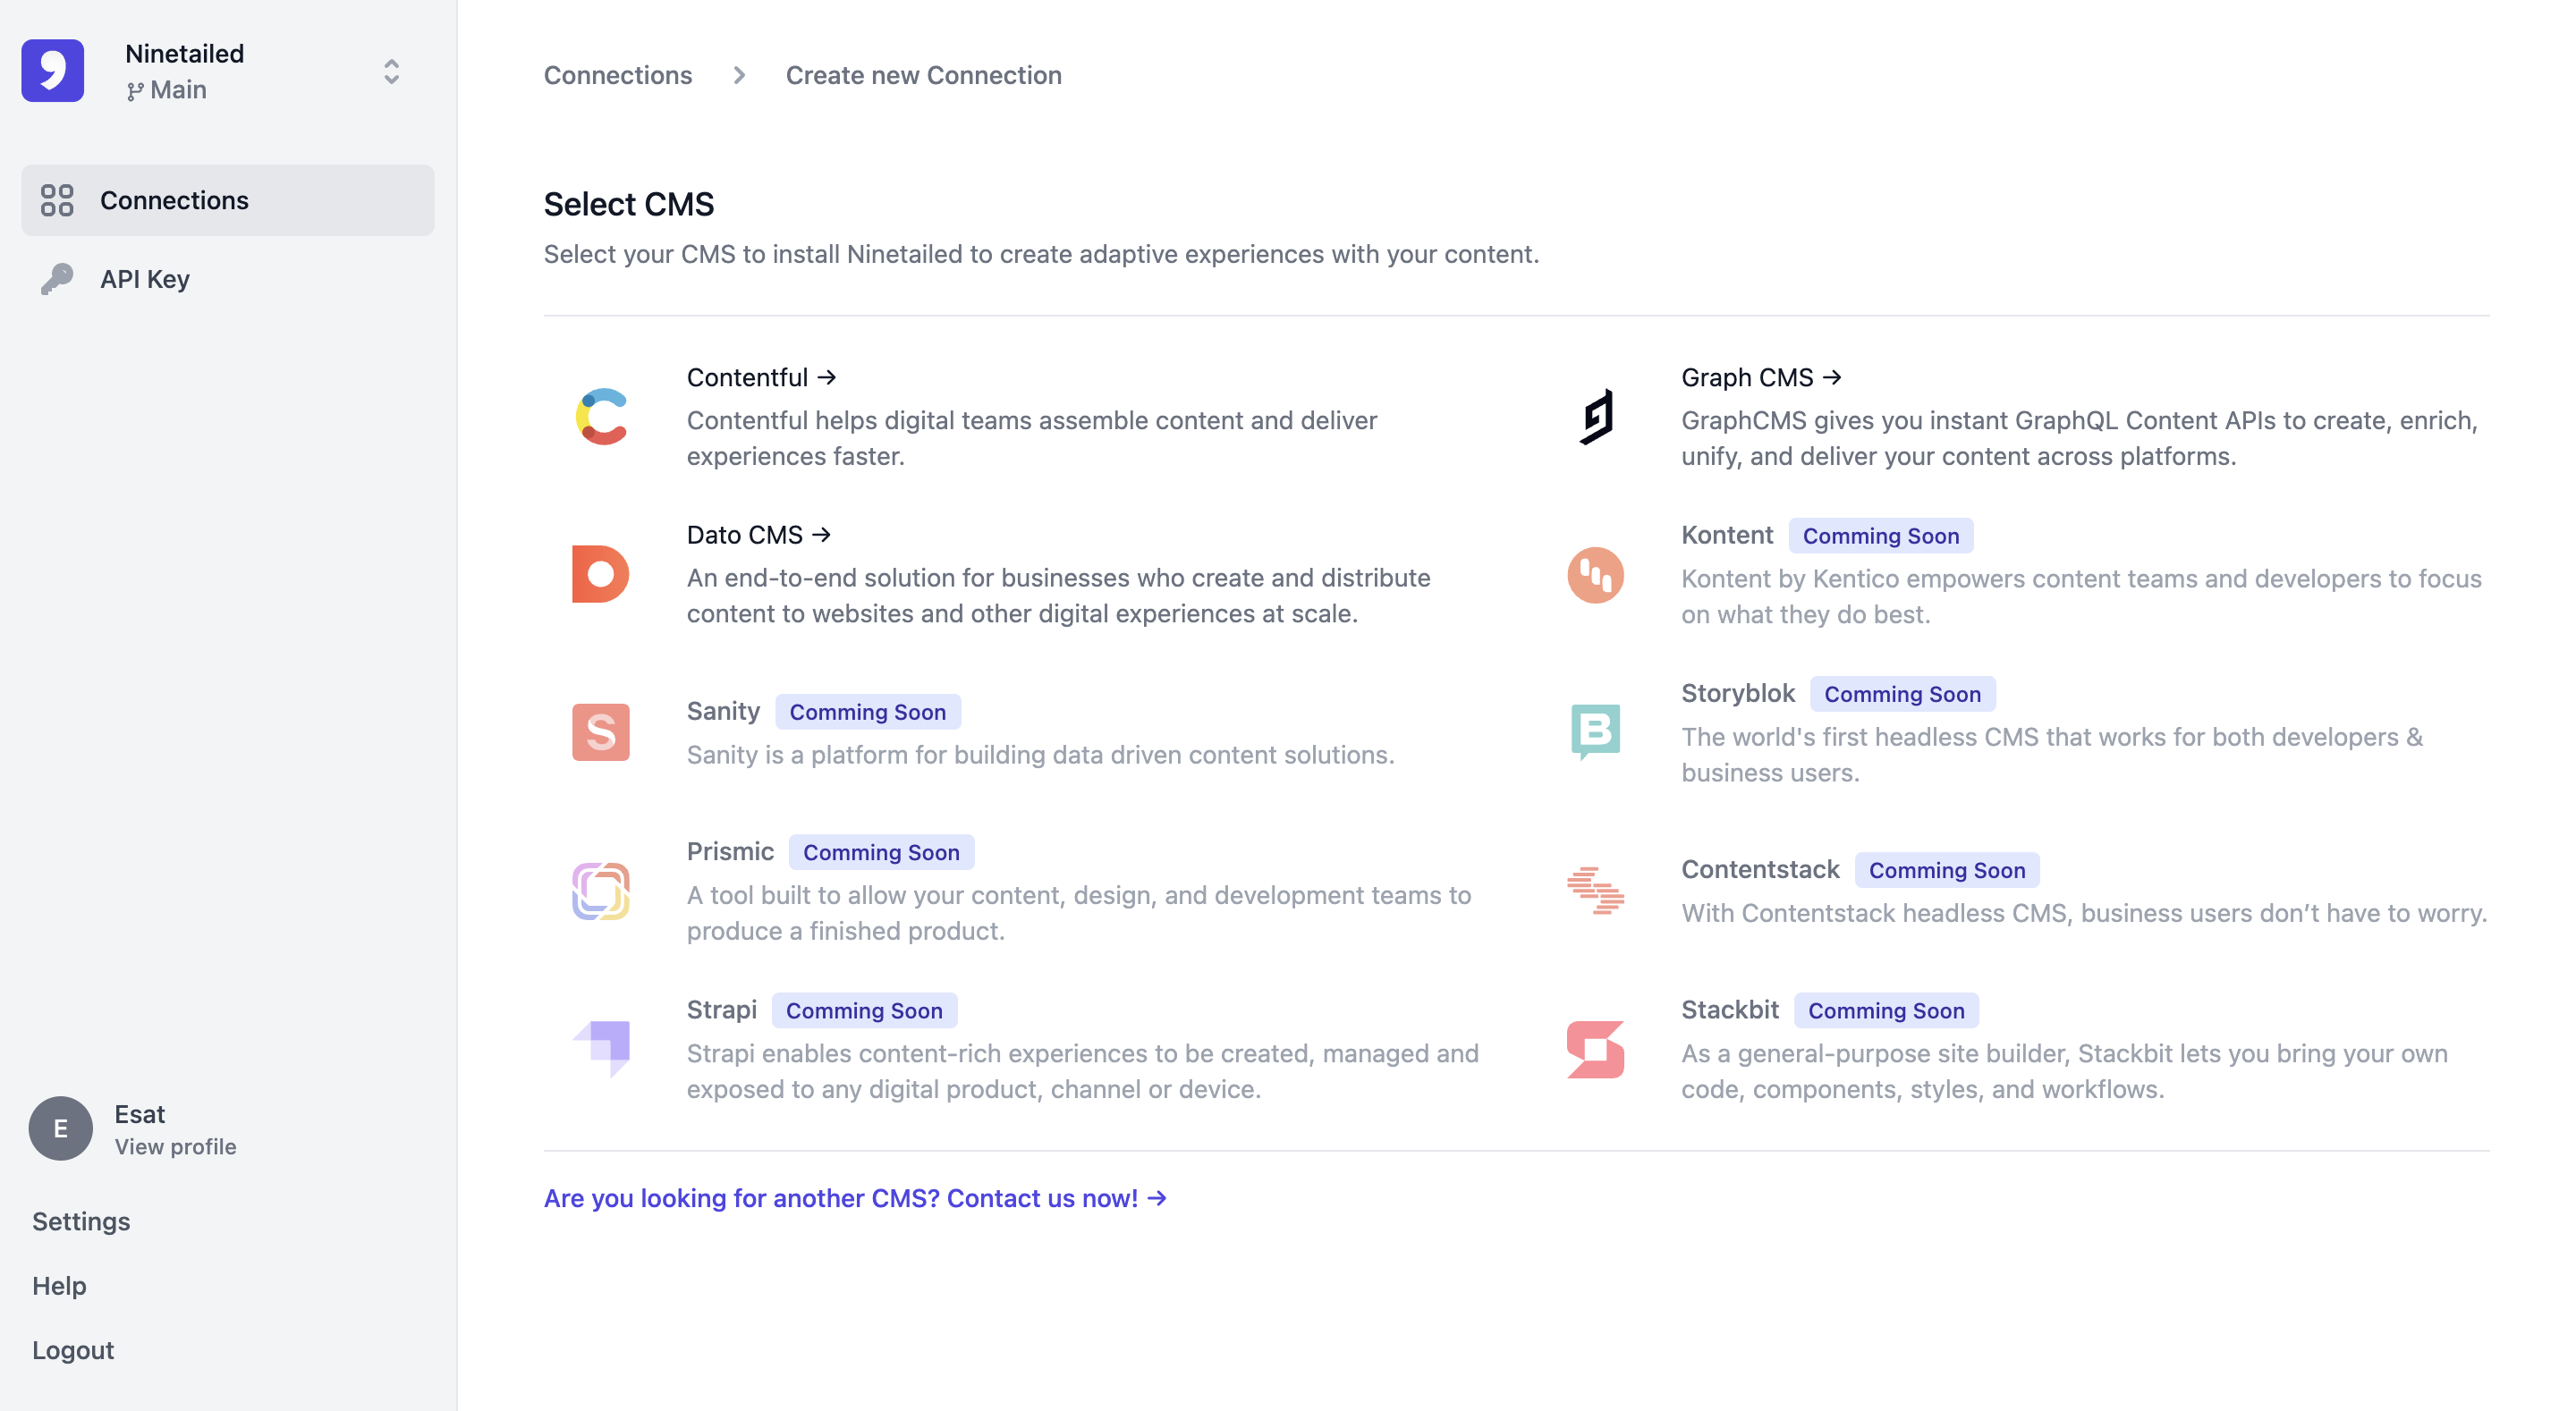Click the arrow next to Dato CMS
The height and width of the screenshot is (1411, 2576).
pos(821,535)
